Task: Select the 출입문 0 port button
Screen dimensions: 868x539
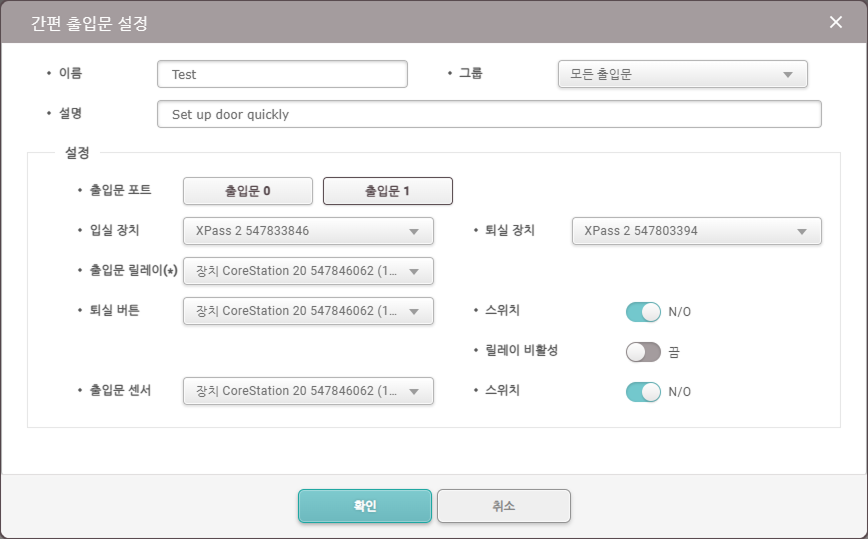Action: coord(248,191)
